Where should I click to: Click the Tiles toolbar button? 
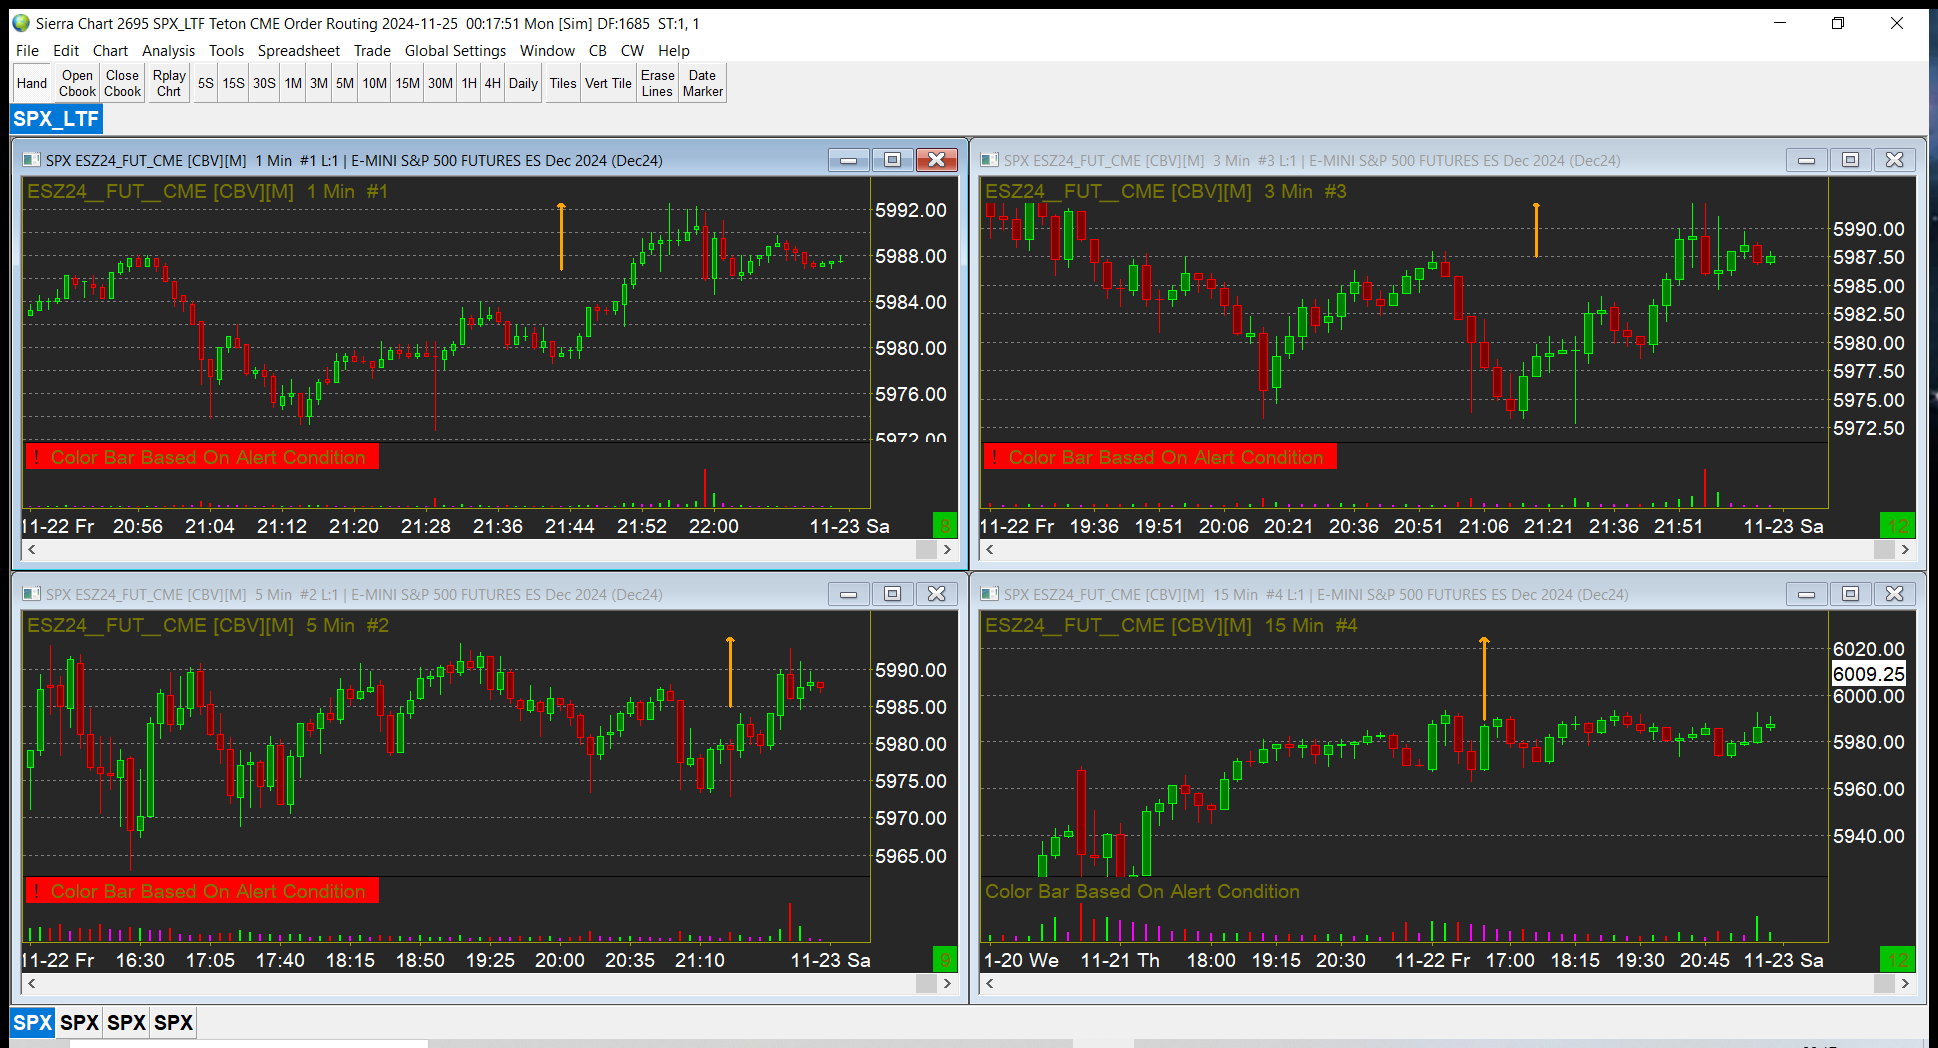tap(563, 83)
